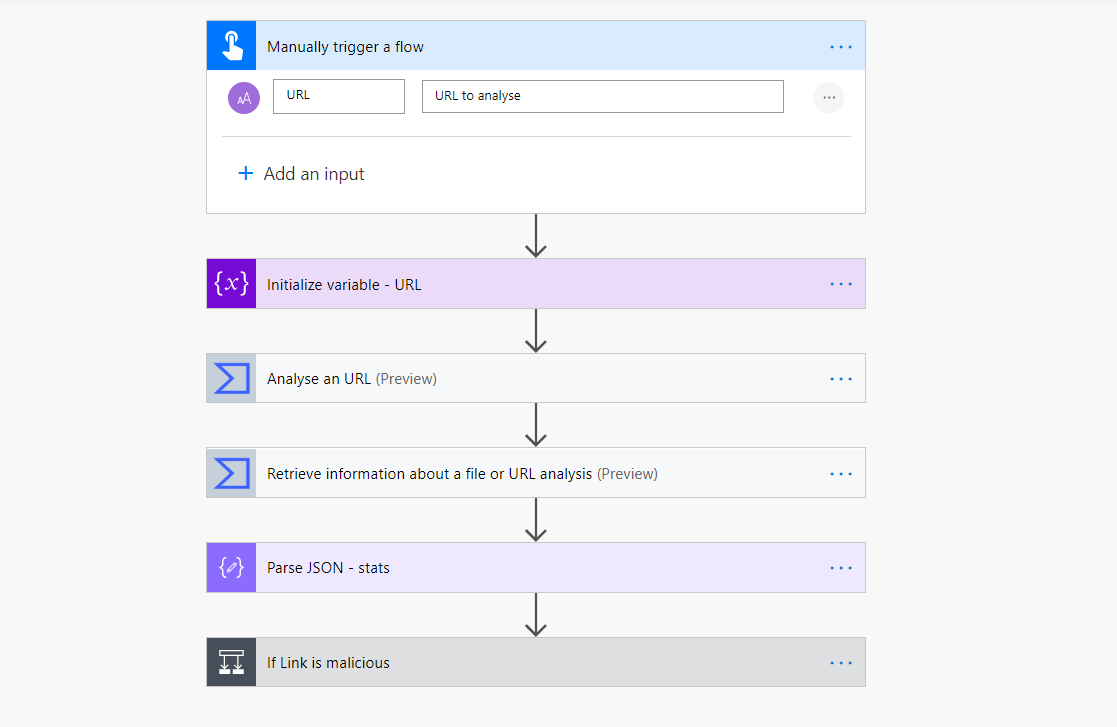The height and width of the screenshot is (727, 1117).
Task: Open the Retrieve information ellipsis menu
Action: coord(840,472)
